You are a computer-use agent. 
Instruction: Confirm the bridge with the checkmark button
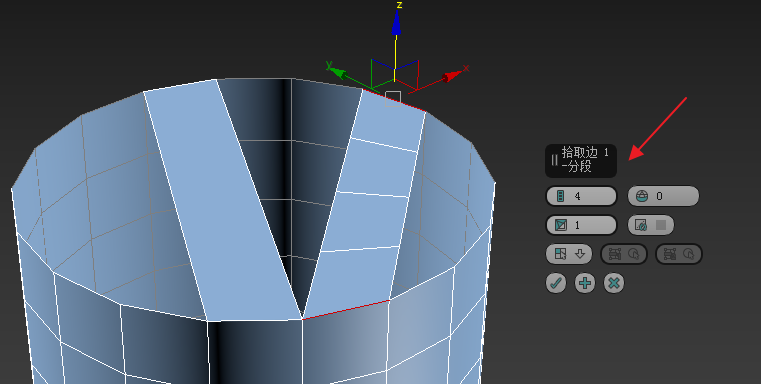556,283
